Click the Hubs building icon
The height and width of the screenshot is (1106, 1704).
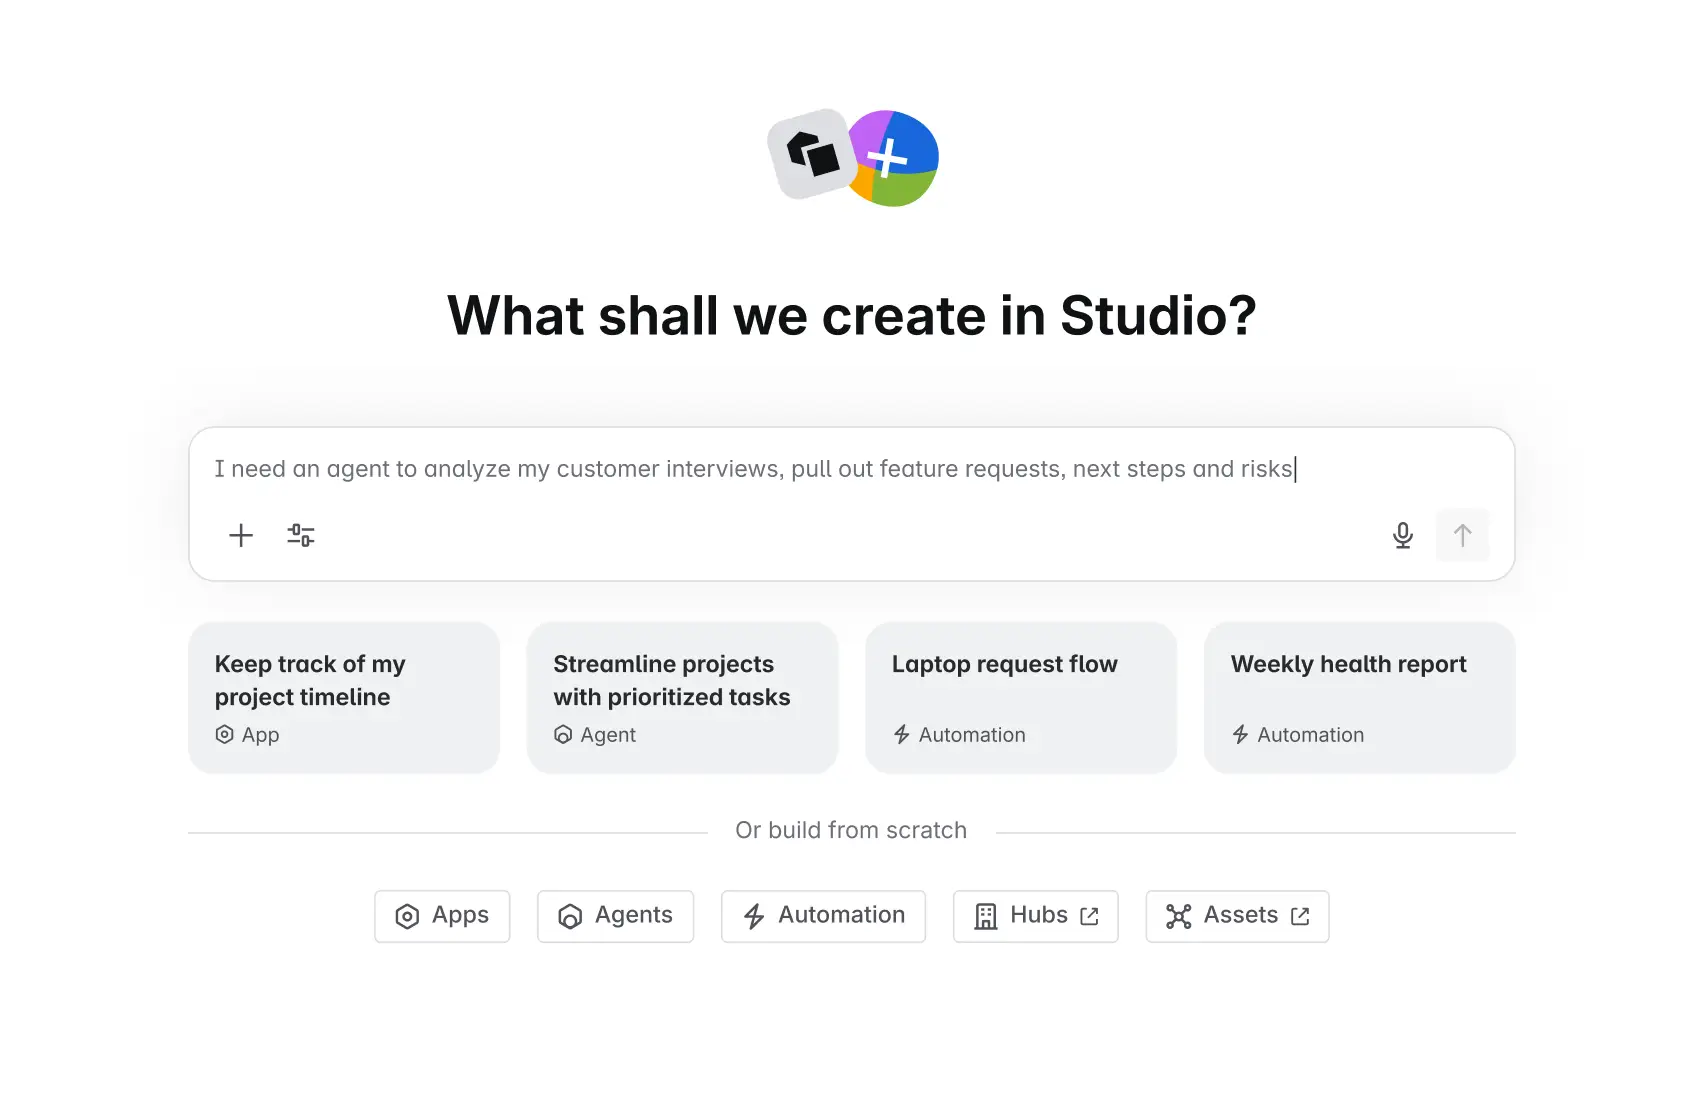click(x=986, y=916)
